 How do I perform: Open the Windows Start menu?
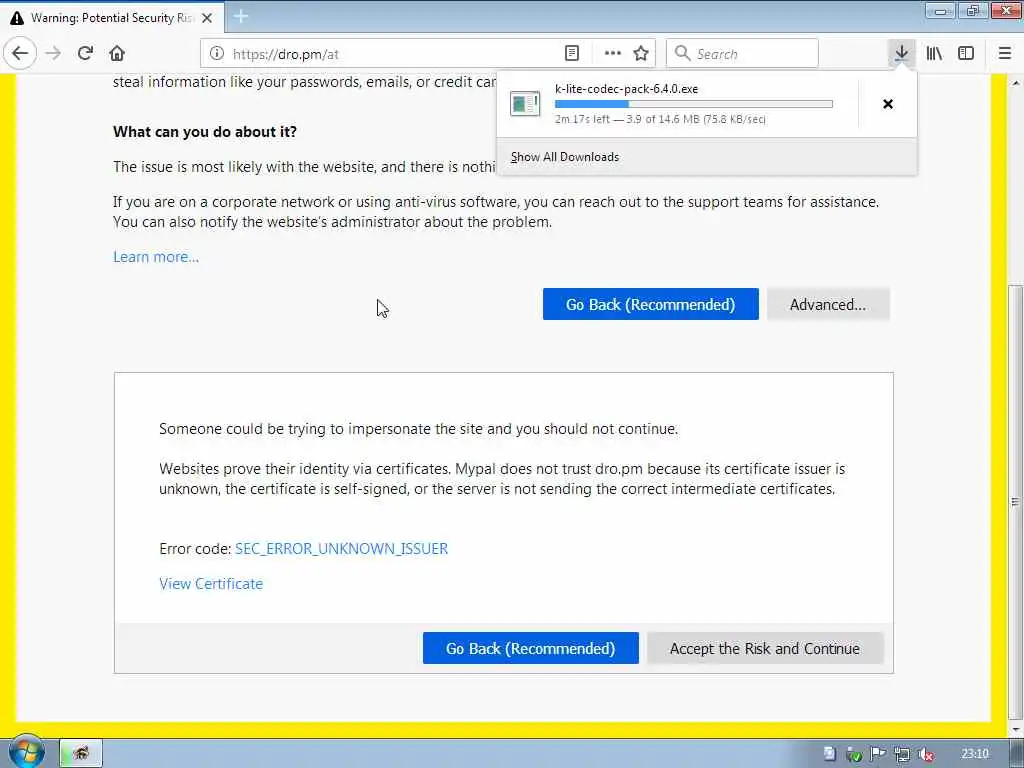coord(27,751)
